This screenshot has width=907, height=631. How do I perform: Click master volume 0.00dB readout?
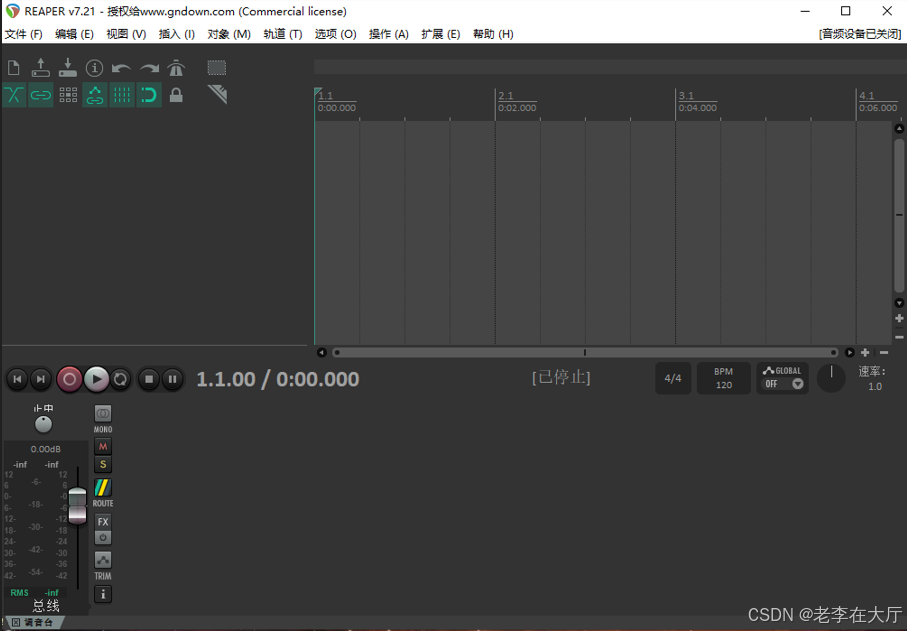(46, 449)
